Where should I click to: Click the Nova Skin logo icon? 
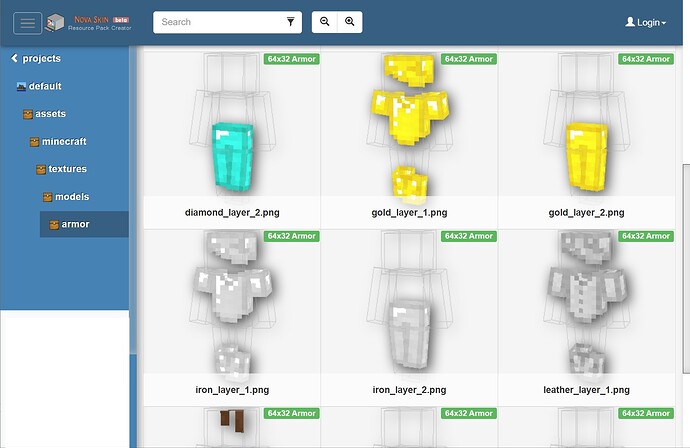pos(55,22)
